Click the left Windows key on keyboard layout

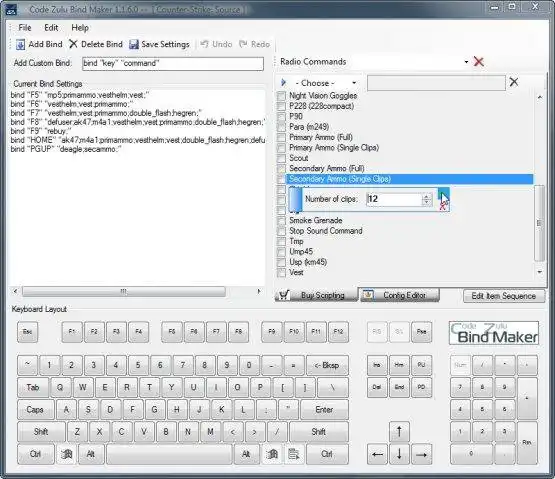coord(66,454)
